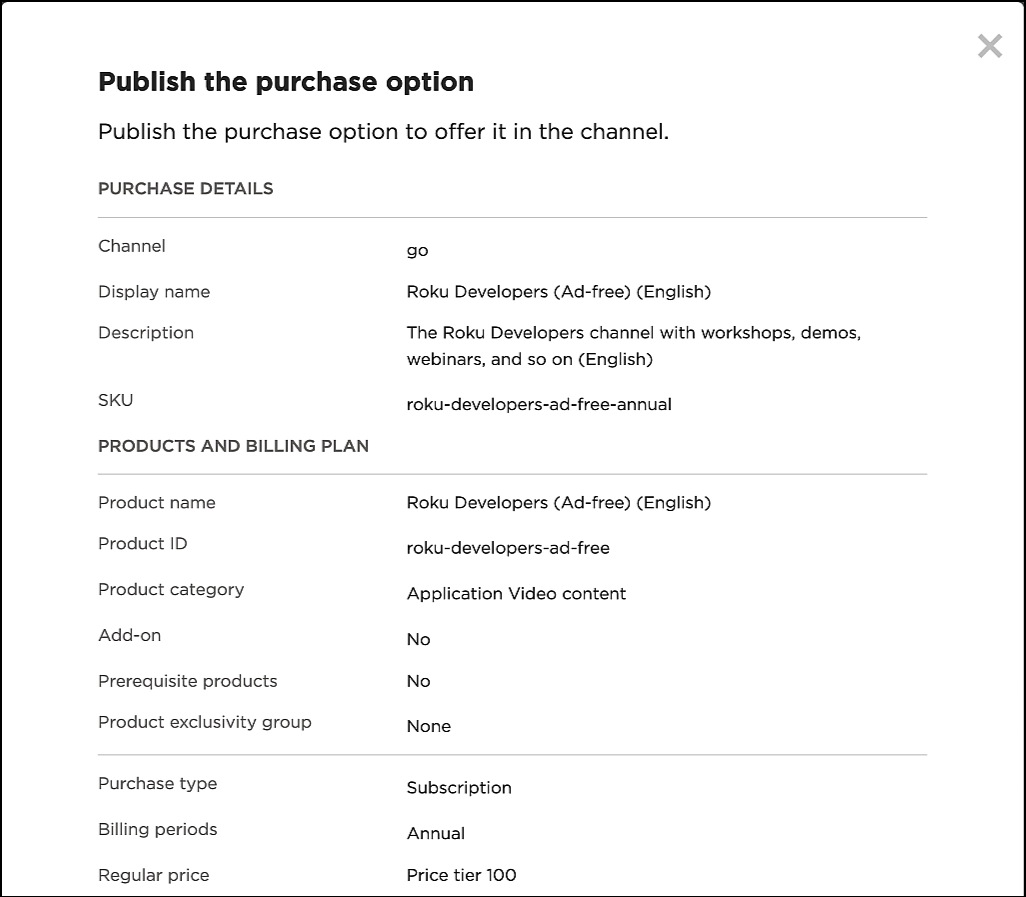
Task: Click the PURCHASE DETAILS section header
Action: [185, 189]
